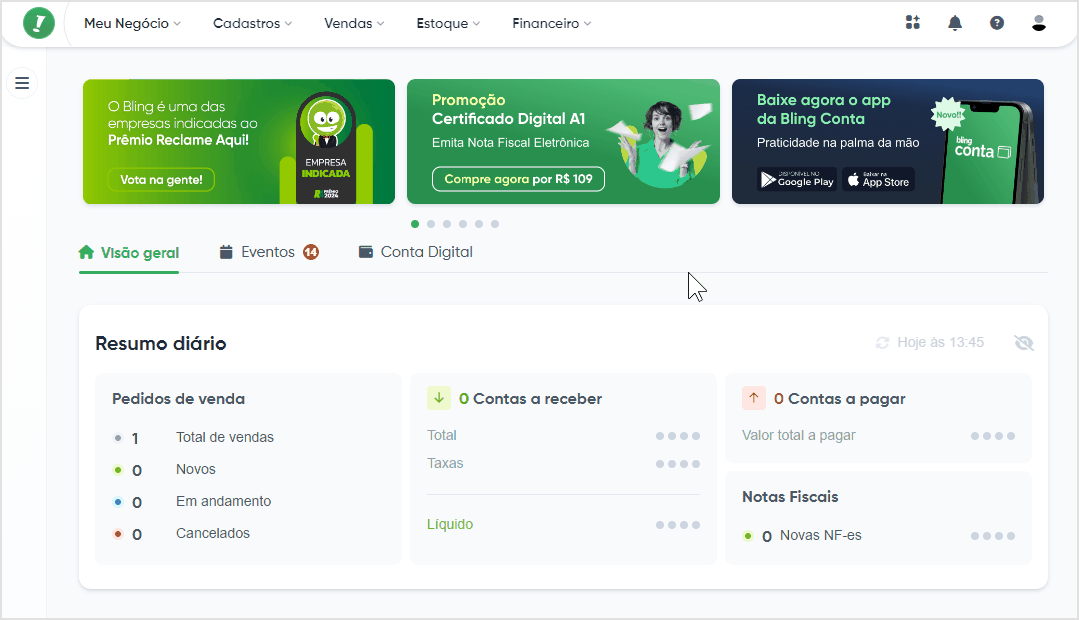Viewport: 1079px width, 620px height.
Task: Click the wallet icon beside Conta Digital
Action: pyautogui.click(x=365, y=252)
